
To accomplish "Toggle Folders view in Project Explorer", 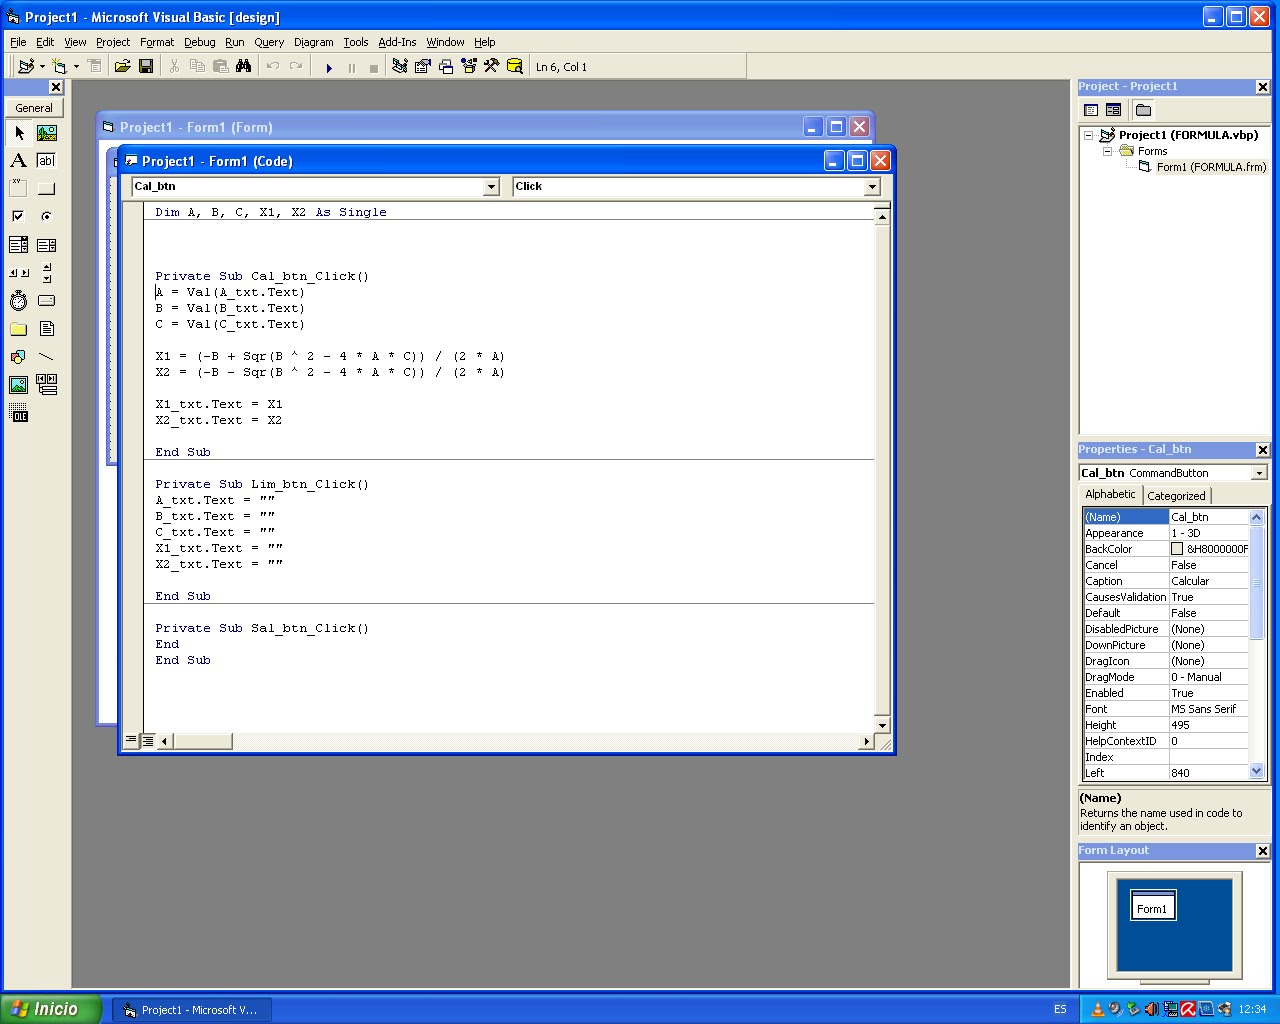I will pos(1143,110).
